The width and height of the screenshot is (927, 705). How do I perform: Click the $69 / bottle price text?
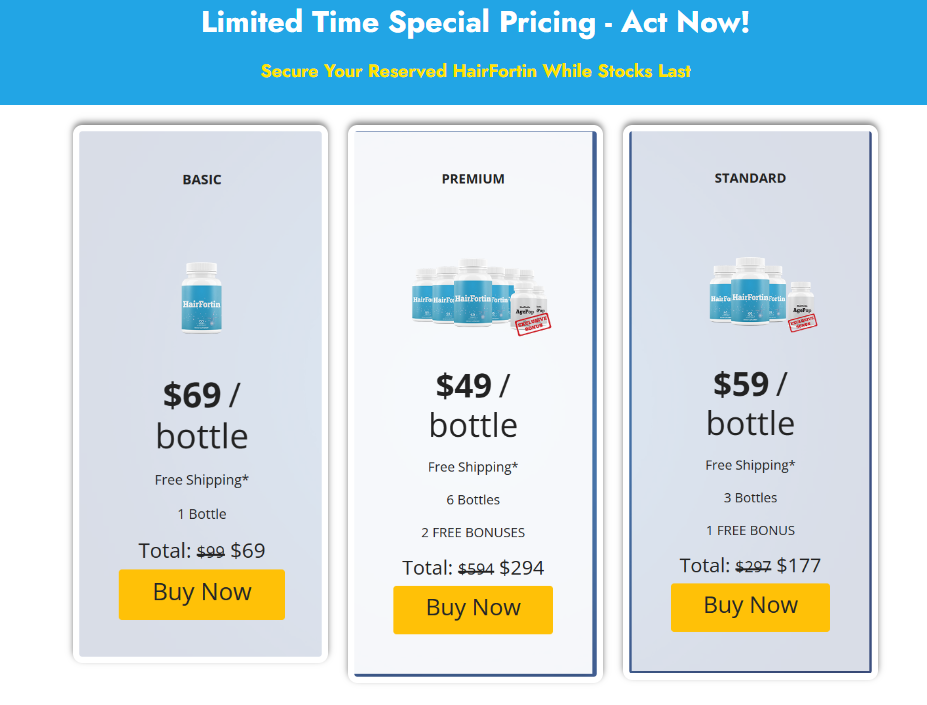tap(202, 416)
